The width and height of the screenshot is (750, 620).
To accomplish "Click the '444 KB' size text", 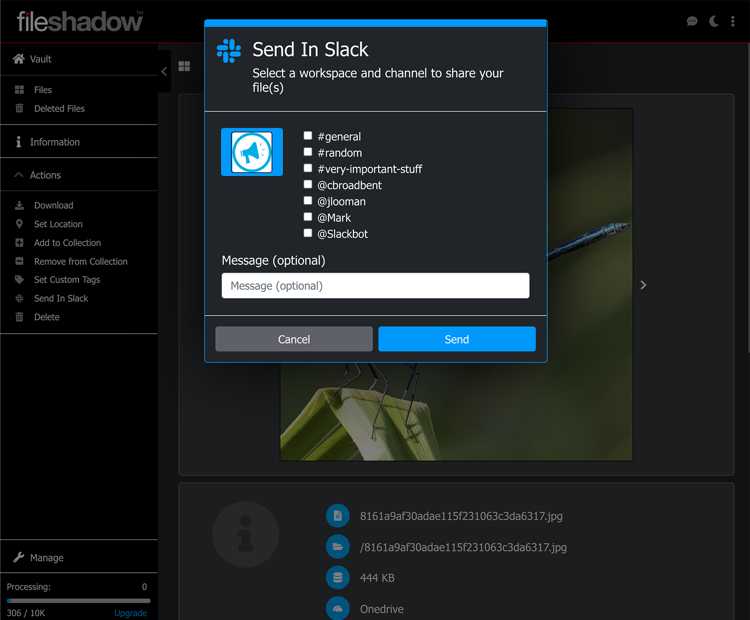I will (x=377, y=578).
